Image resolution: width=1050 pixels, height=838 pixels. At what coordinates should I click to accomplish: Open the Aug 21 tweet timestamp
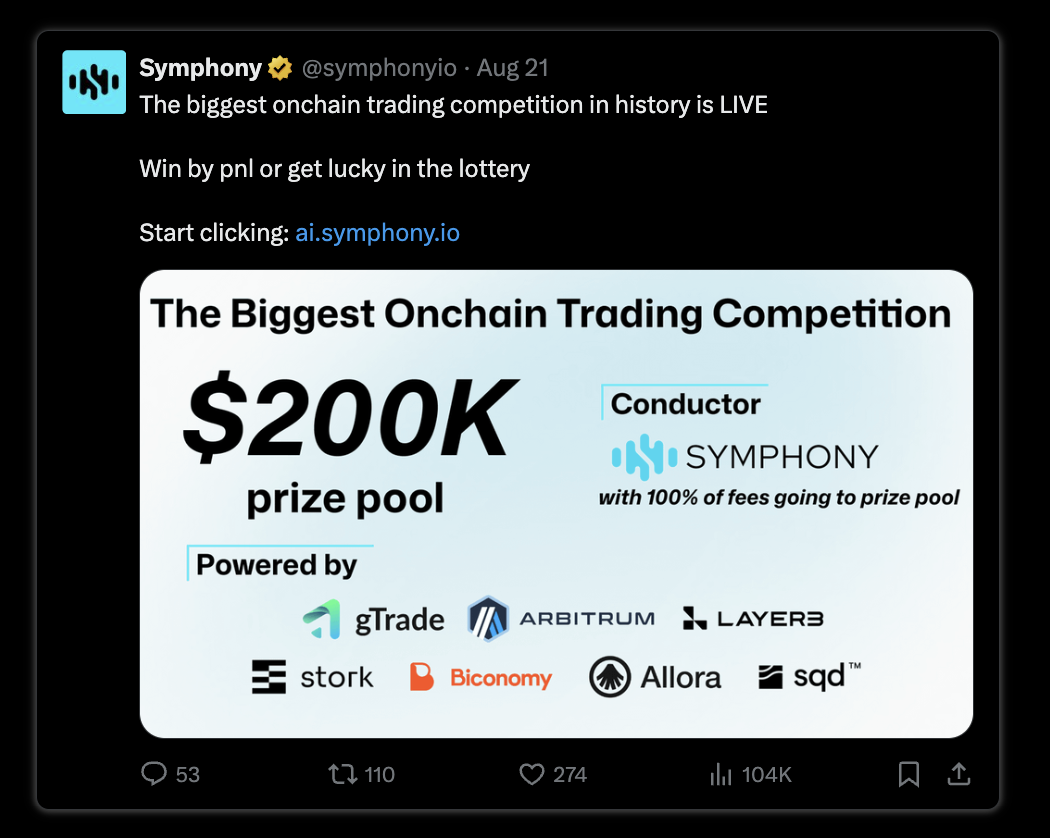coord(512,68)
